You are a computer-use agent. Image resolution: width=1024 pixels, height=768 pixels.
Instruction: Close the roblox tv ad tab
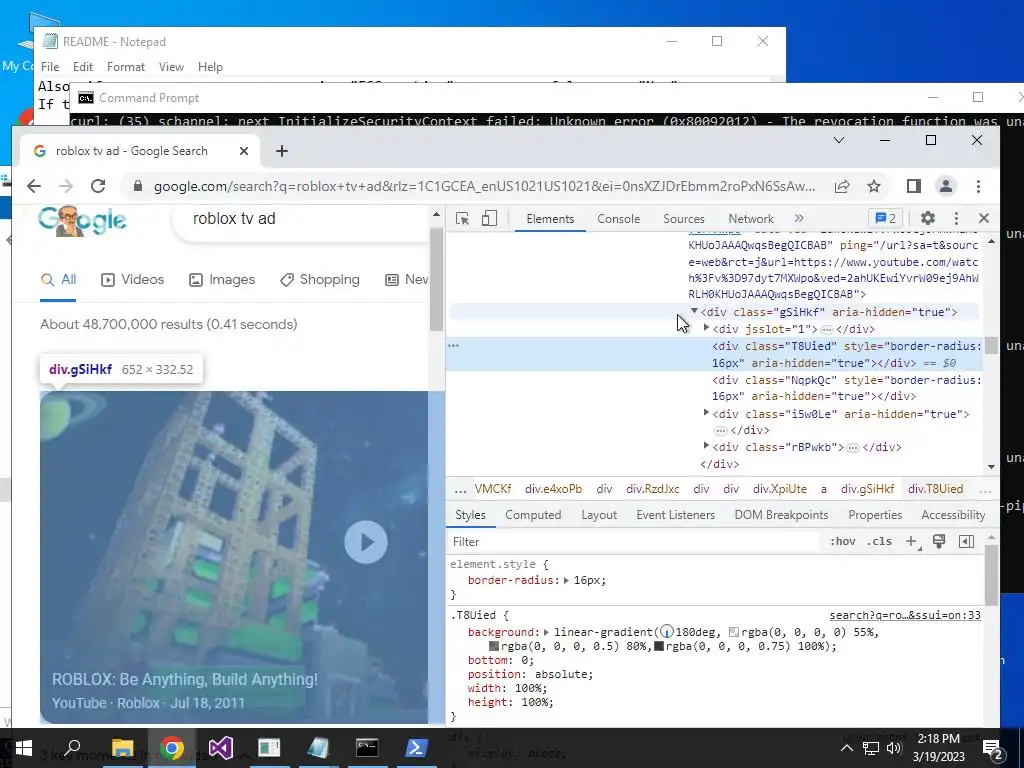click(x=244, y=151)
